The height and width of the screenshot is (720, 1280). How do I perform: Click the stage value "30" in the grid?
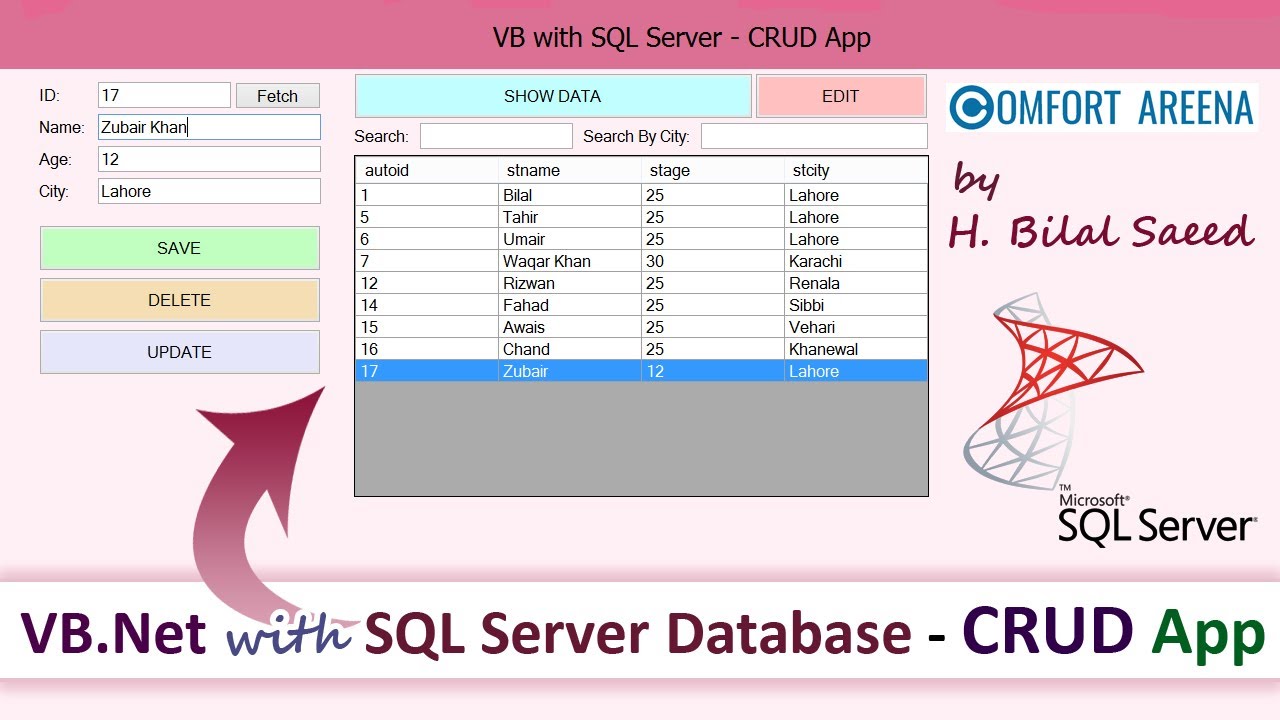point(713,261)
